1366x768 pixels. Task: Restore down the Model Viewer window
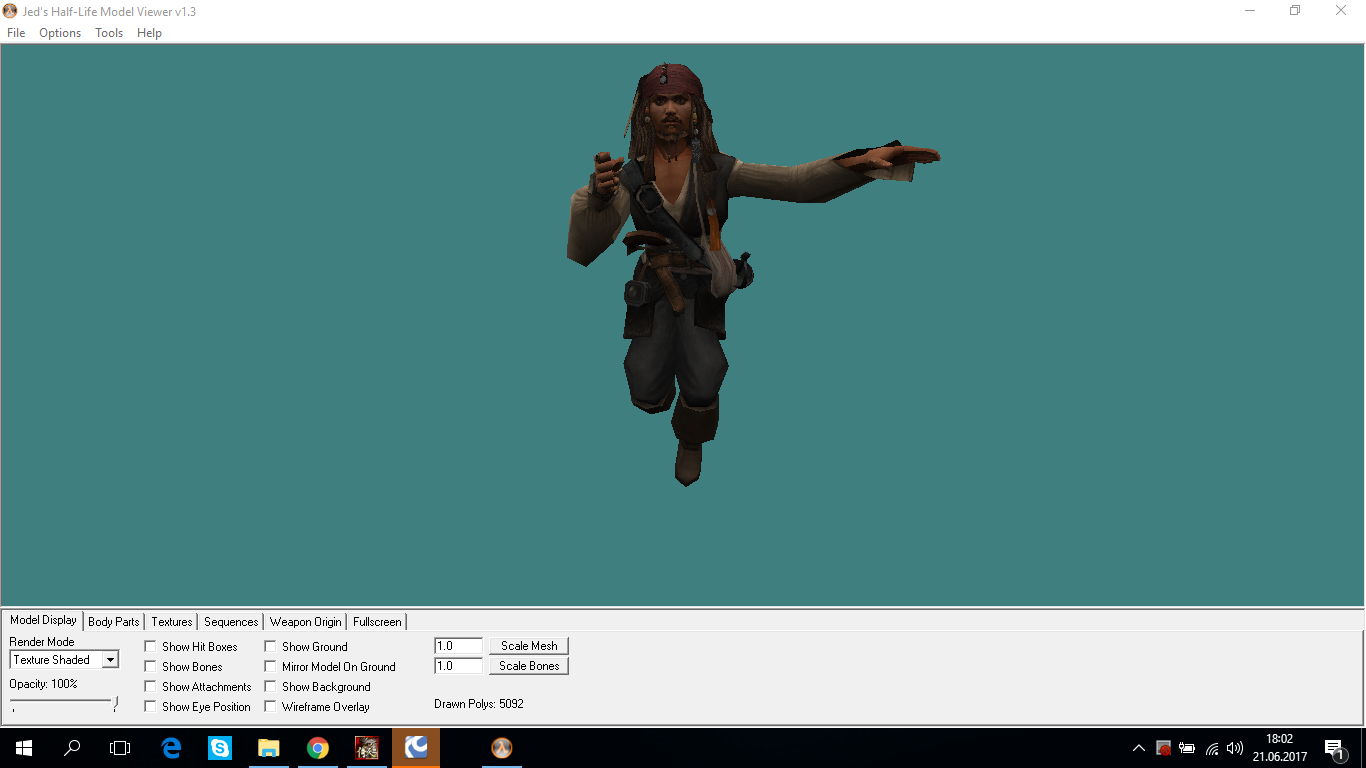click(1295, 11)
